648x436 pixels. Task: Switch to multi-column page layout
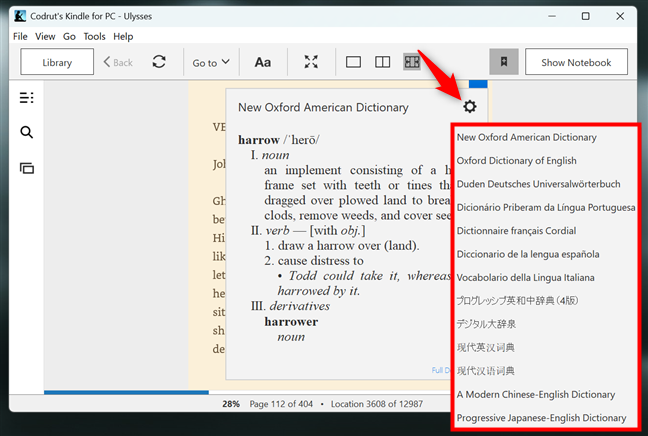(411, 62)
